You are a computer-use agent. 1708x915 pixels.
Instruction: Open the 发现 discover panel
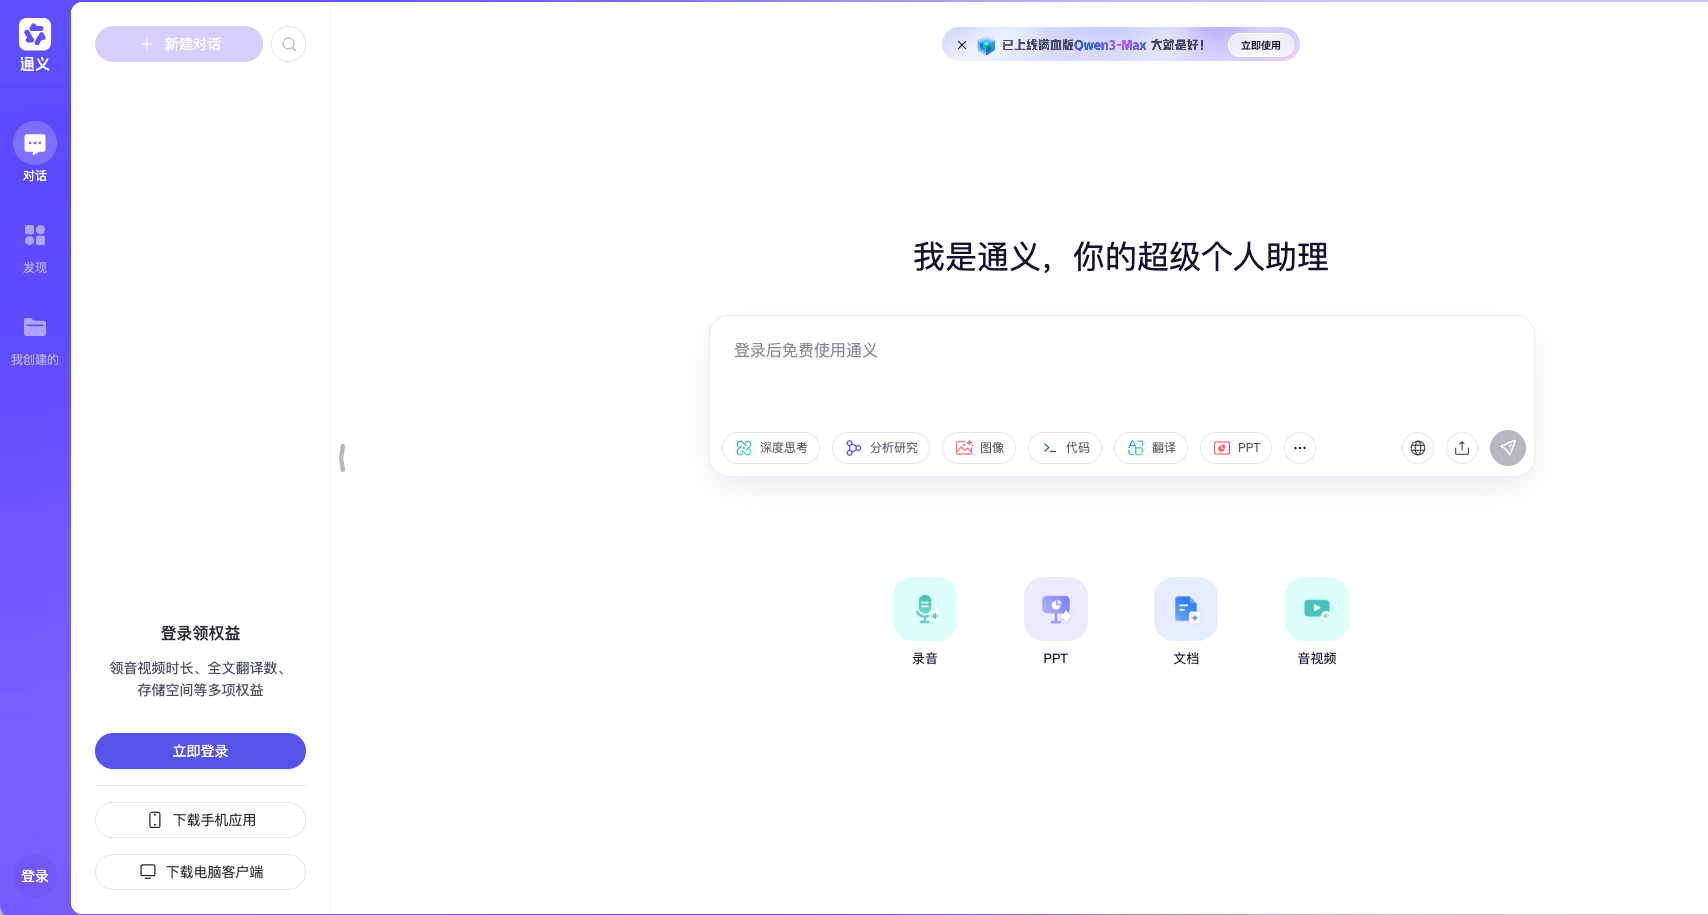click(x=35, y=244)
